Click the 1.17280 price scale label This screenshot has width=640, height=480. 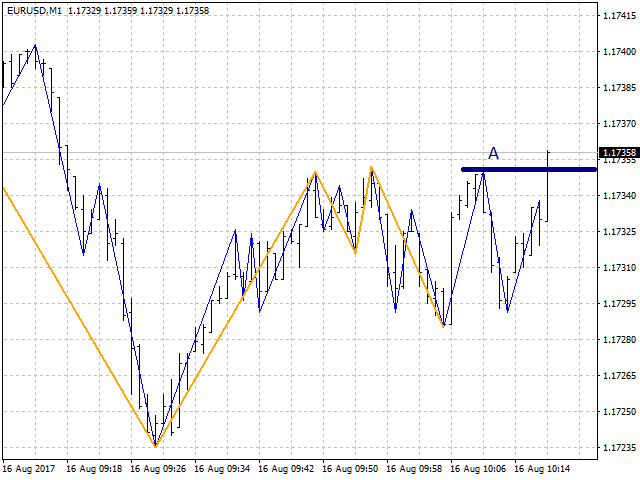click(619, 340)
